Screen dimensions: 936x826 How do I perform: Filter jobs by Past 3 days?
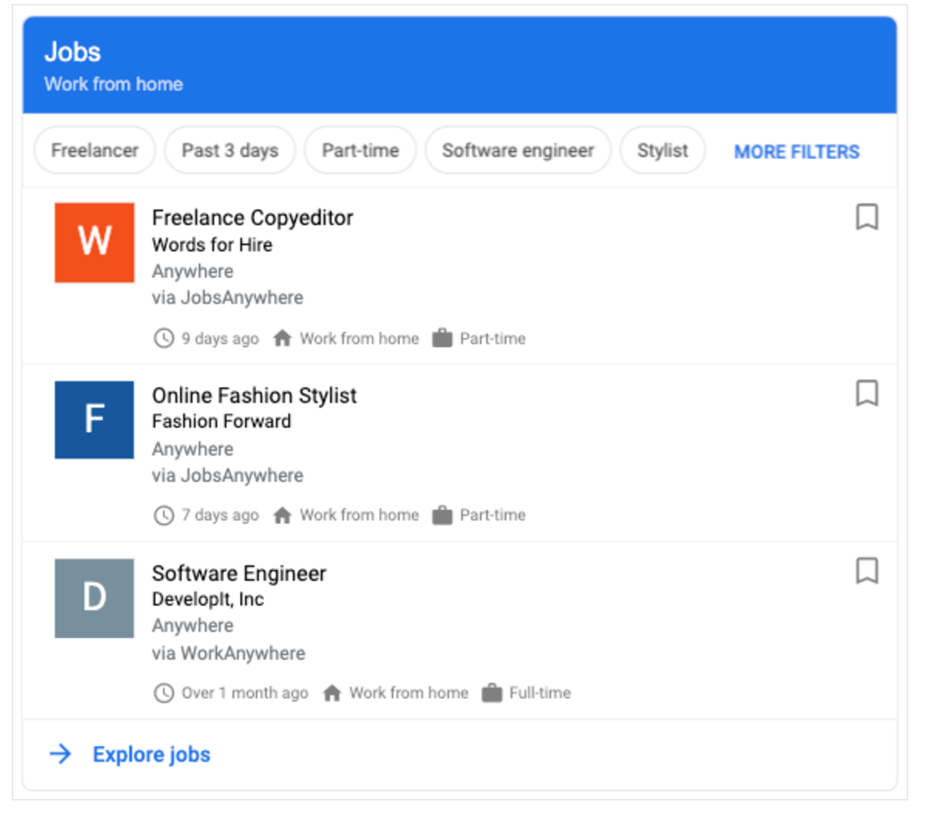[230, 151]
